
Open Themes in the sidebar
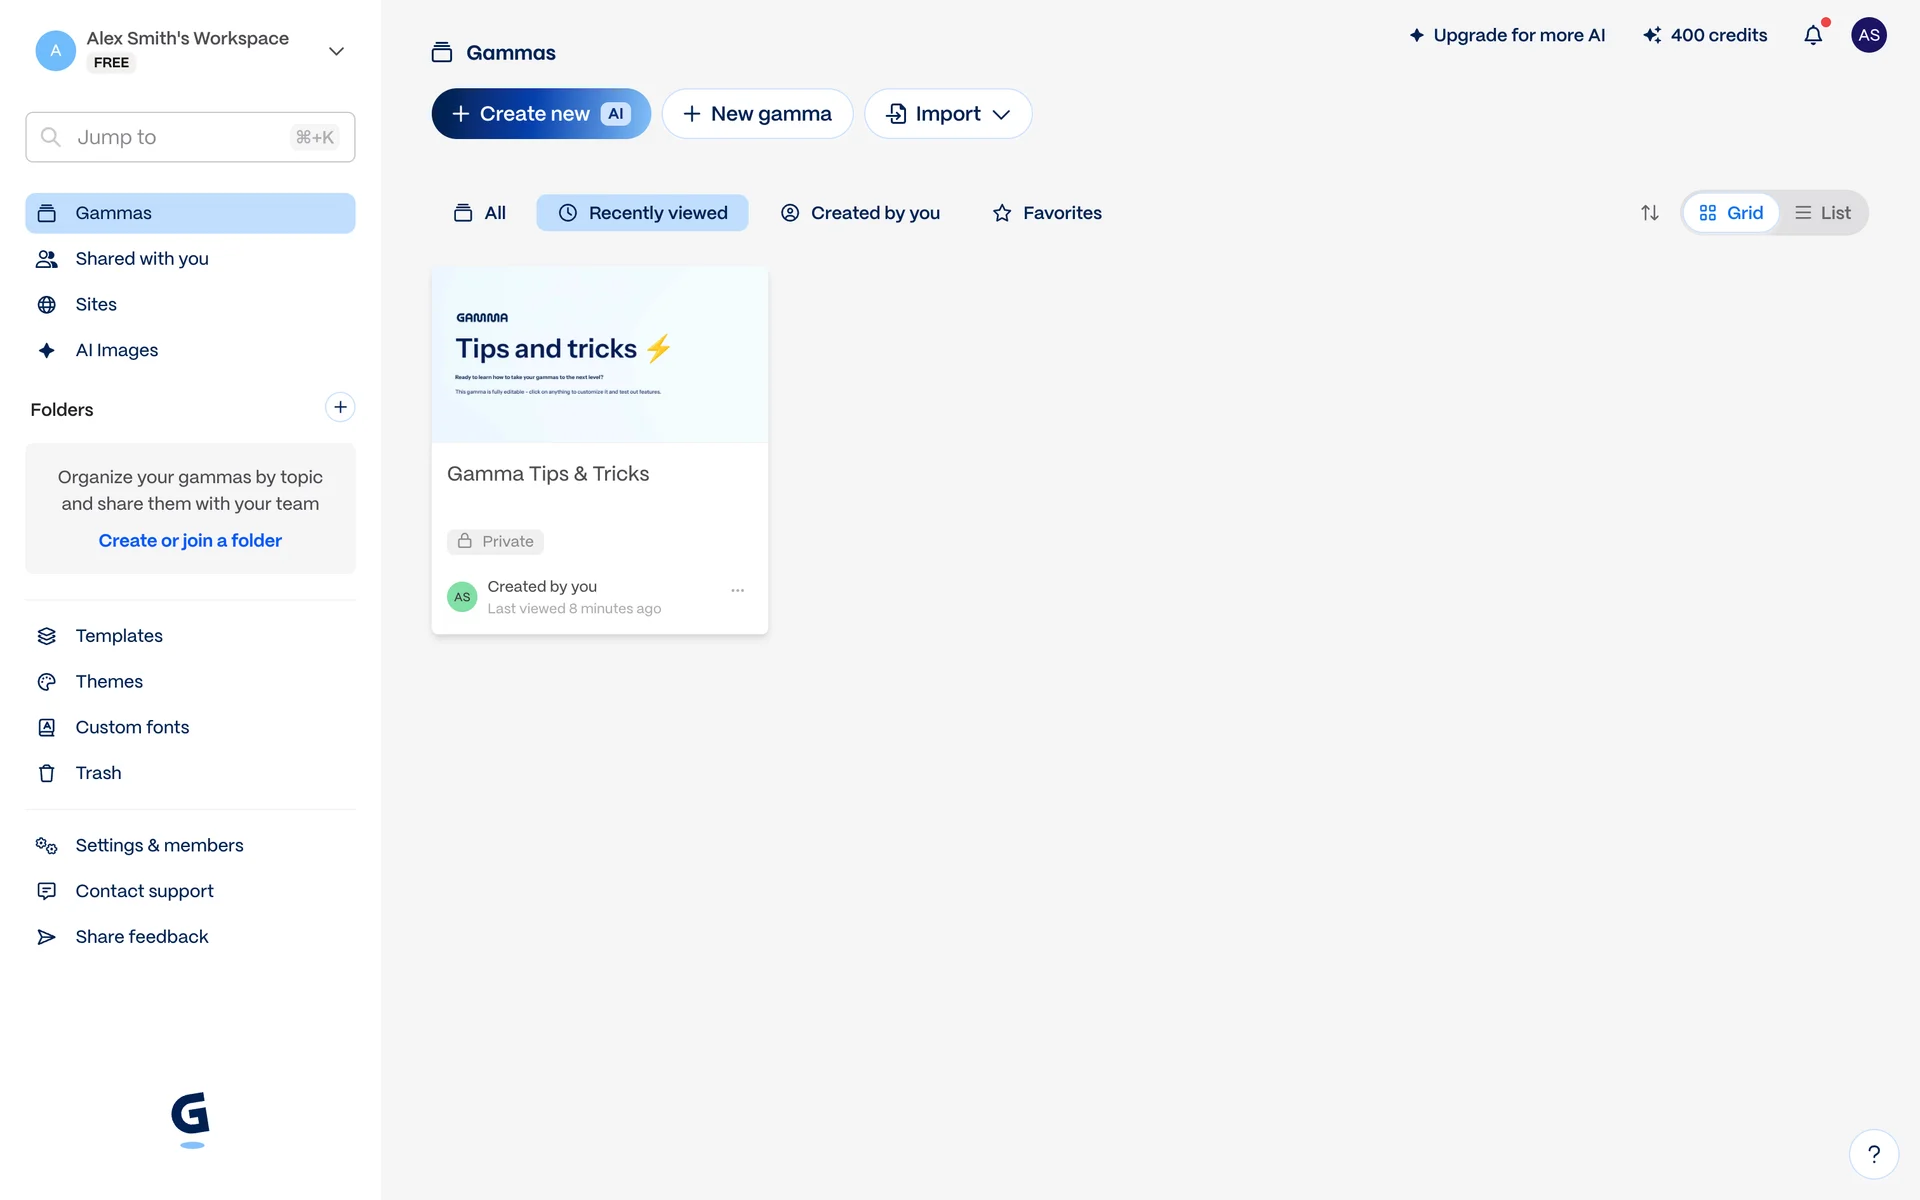pos(109,682)
